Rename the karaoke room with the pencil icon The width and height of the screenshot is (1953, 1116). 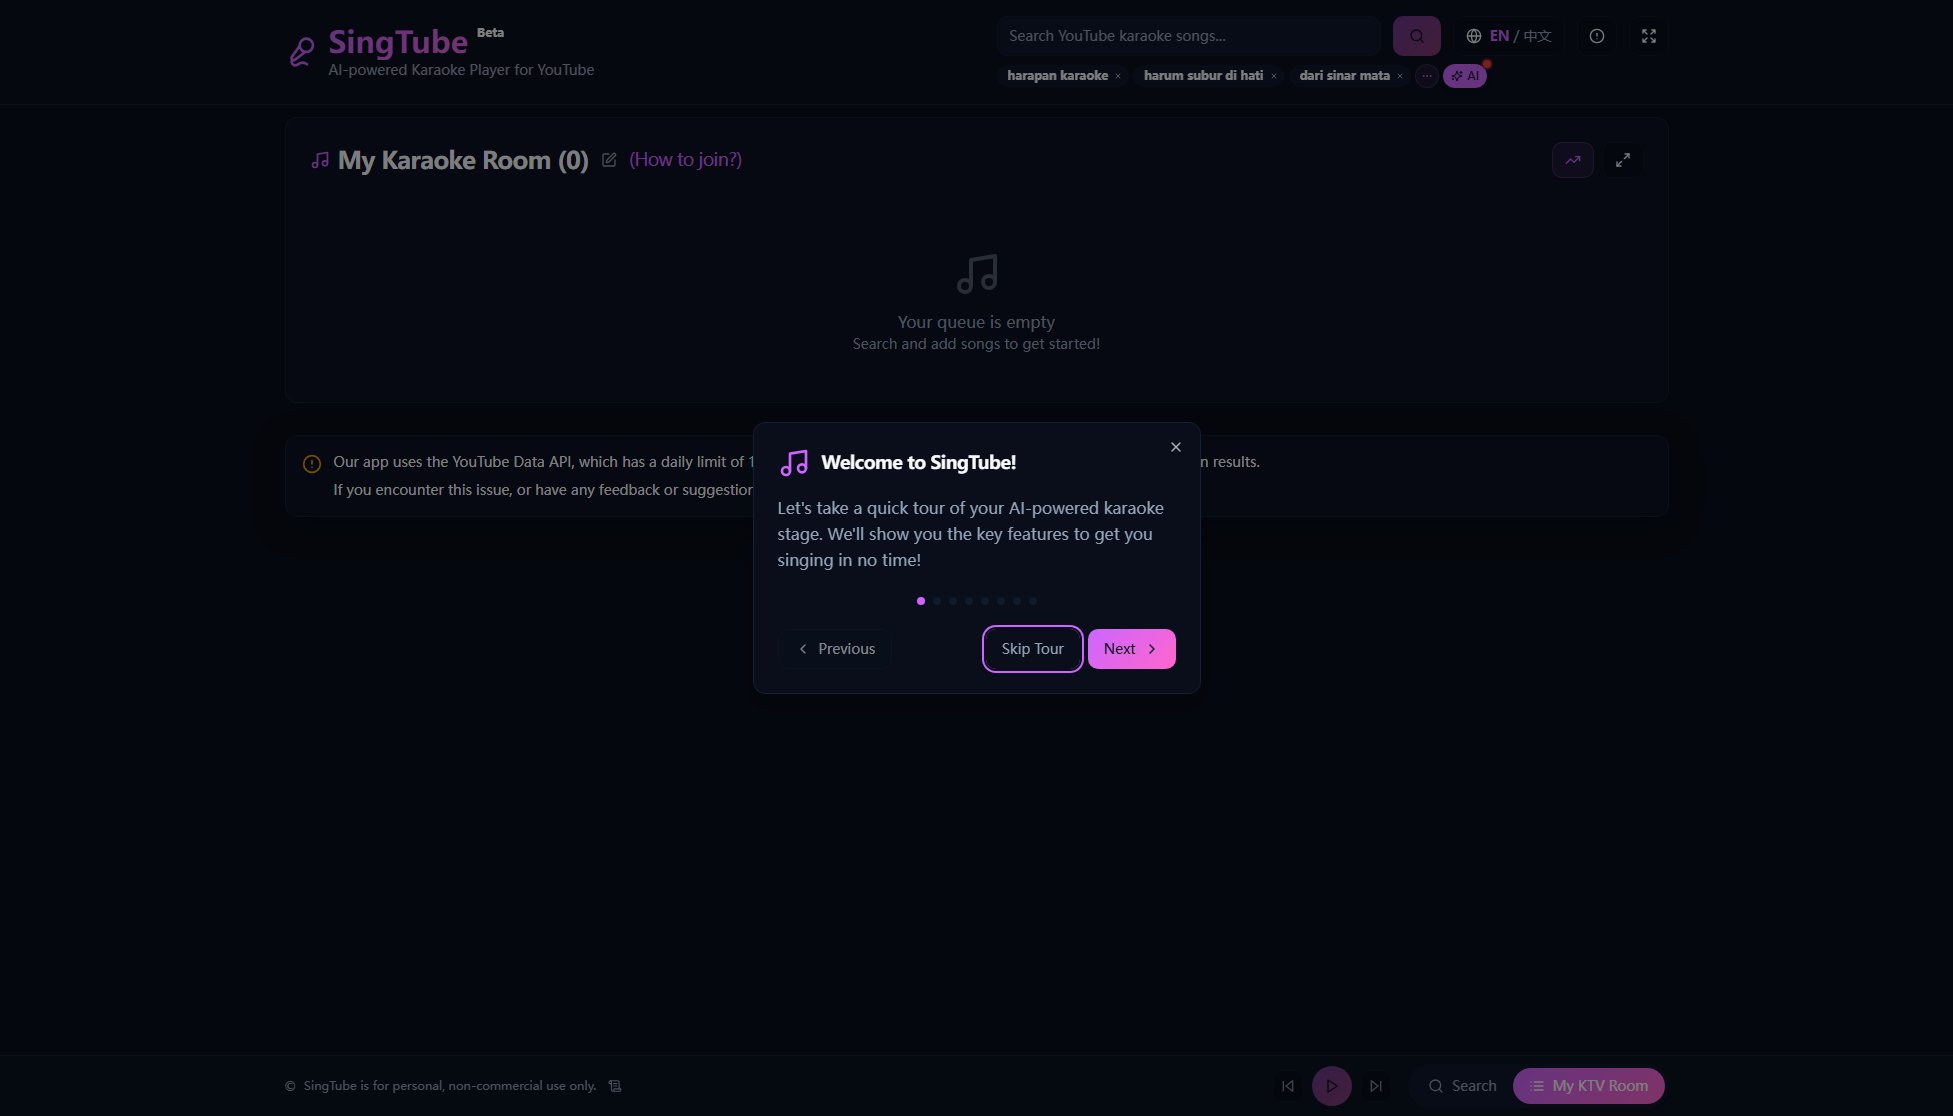pyautogui.click(x=609, y=159)
